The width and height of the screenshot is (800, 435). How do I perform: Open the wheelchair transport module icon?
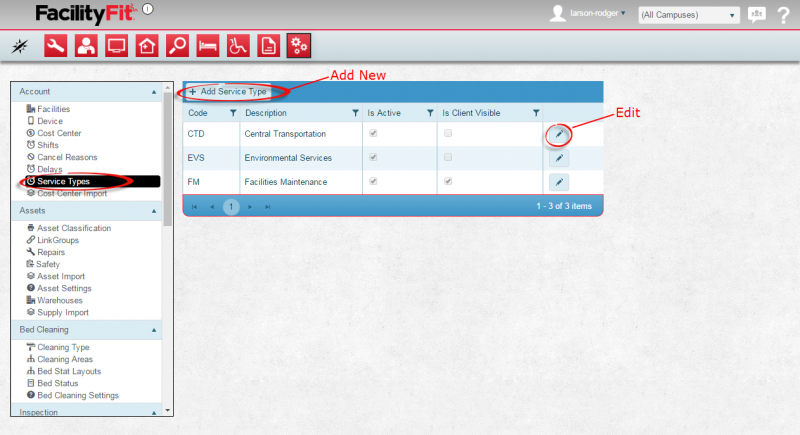[x=238, y=46]
